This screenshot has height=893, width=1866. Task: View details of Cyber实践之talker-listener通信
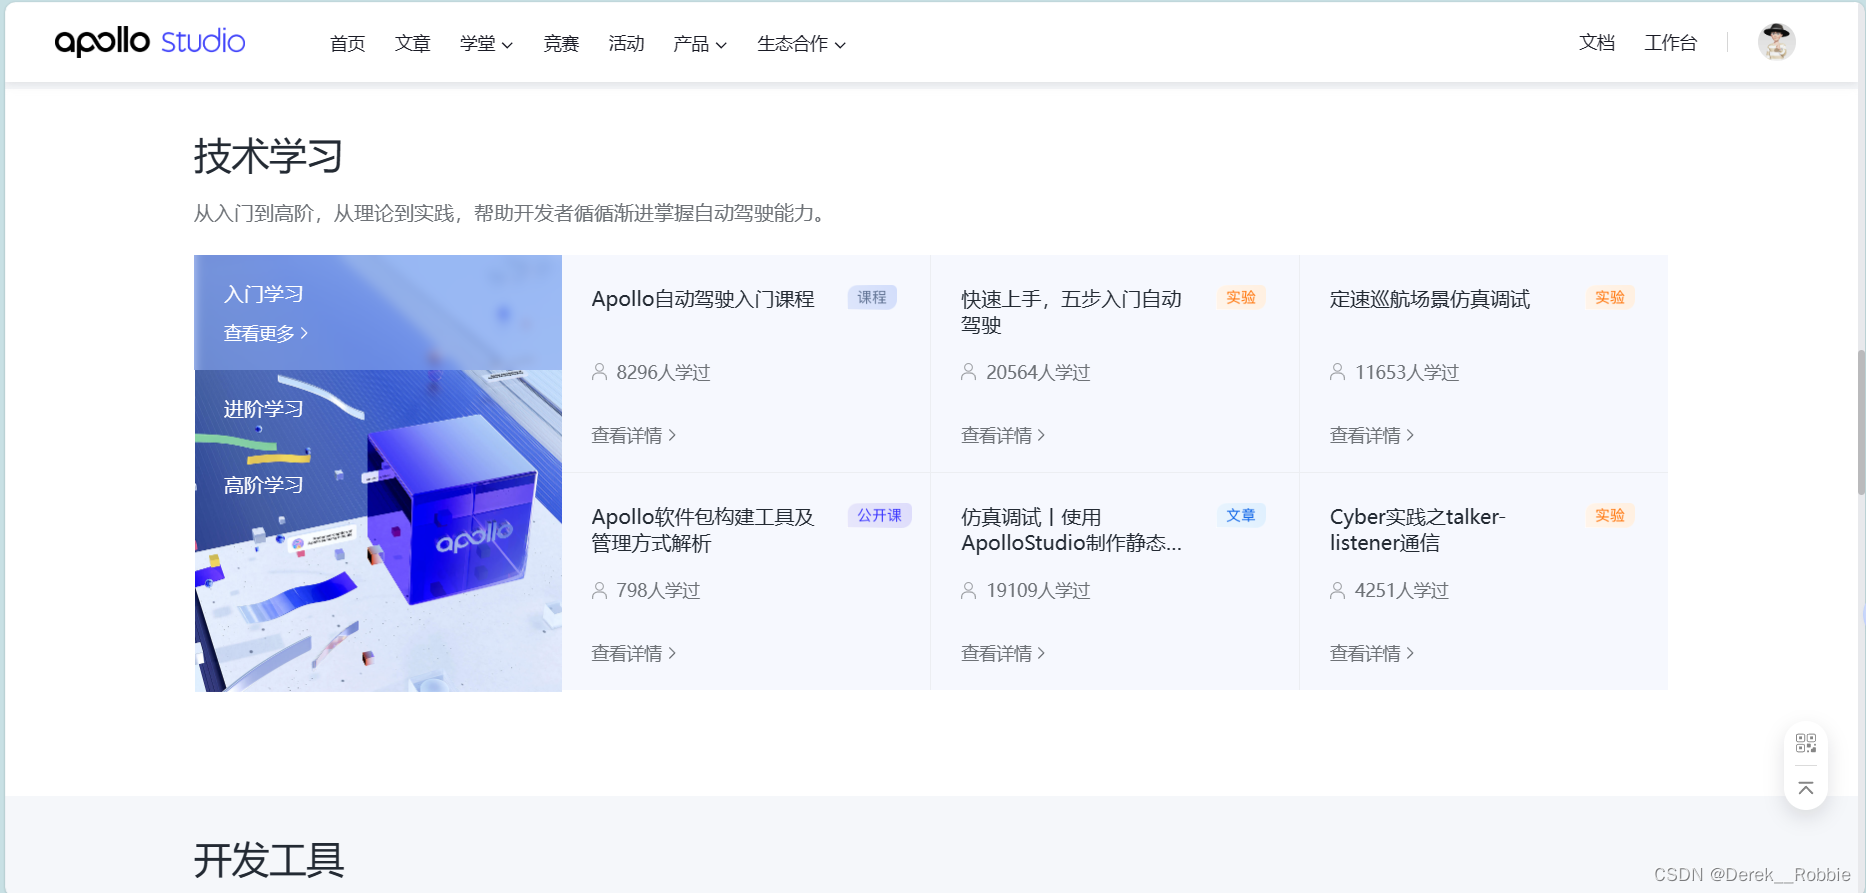1372,653
